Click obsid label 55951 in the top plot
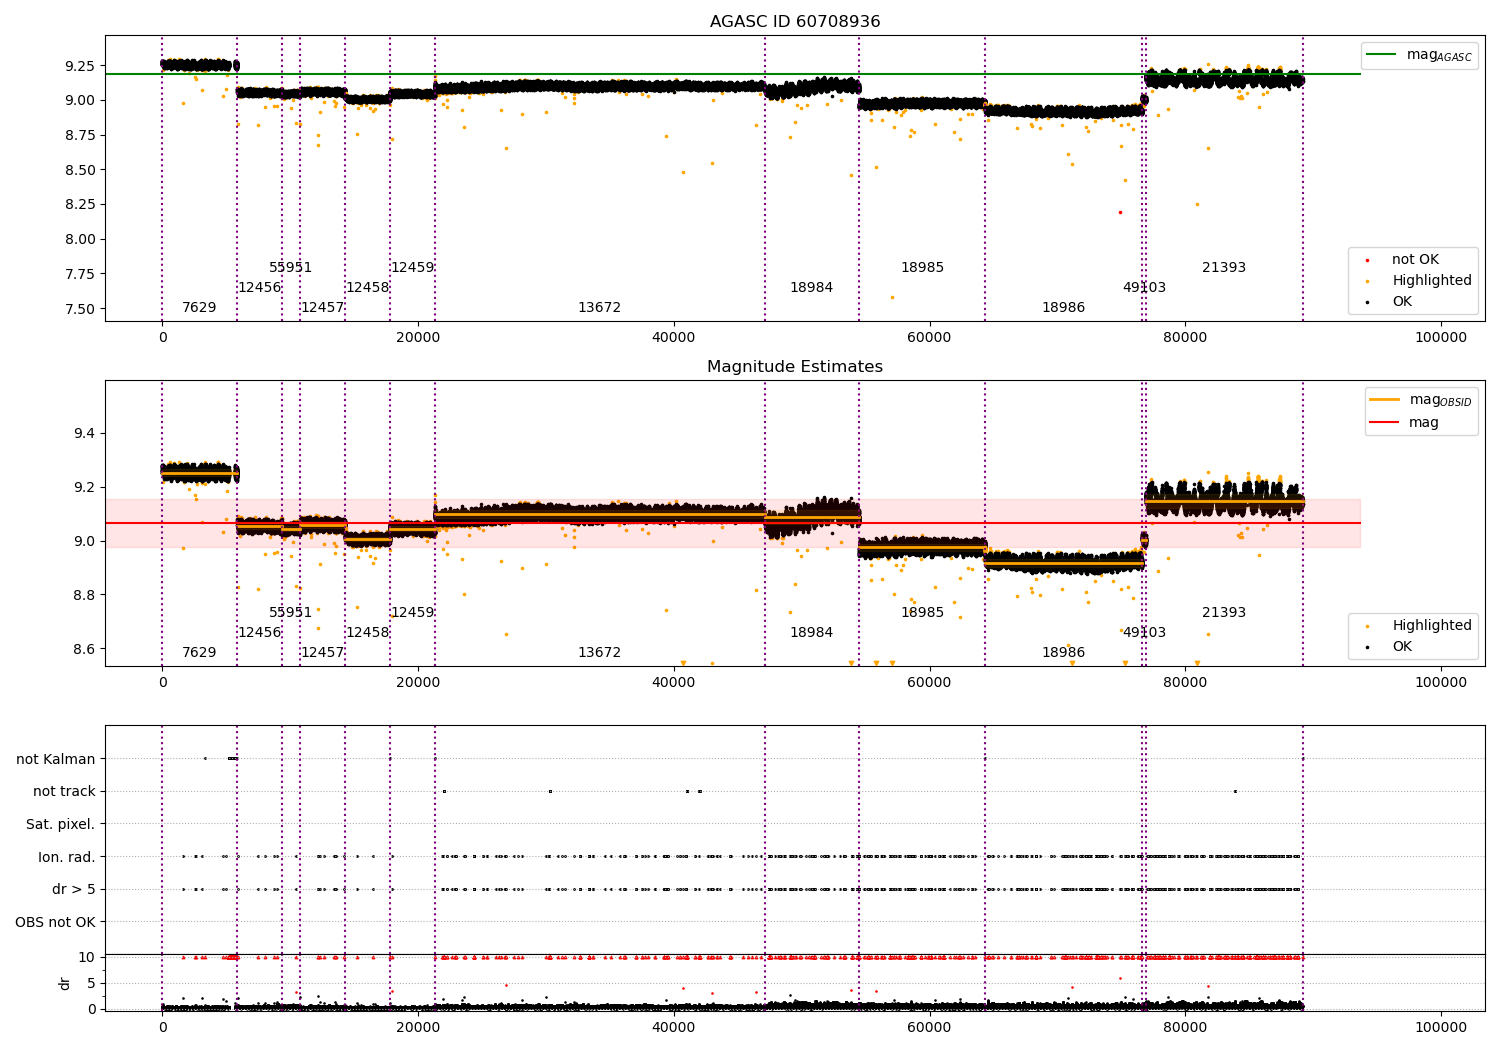The image size is (1500, 1050). [291, 268]
